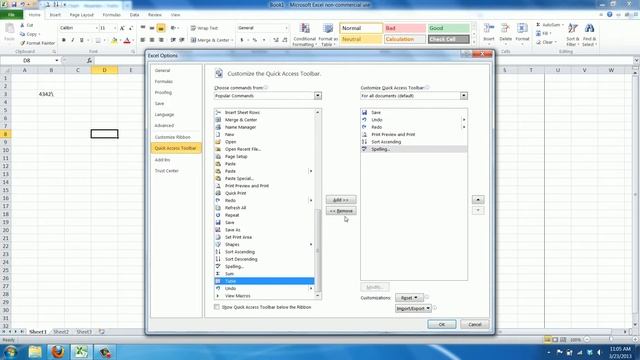
Task: Cancel the Excel Options dialog
Action: coord(475,324)
